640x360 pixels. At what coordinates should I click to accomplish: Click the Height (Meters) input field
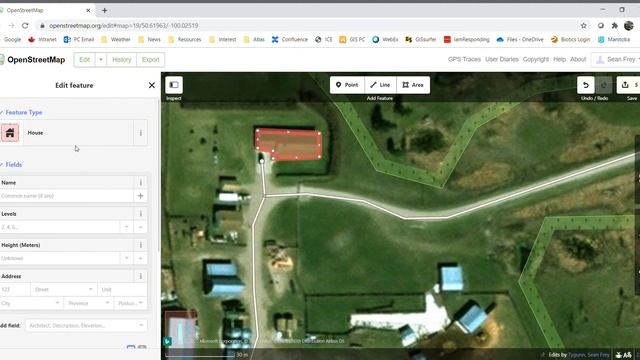click(x=60, y=258)
